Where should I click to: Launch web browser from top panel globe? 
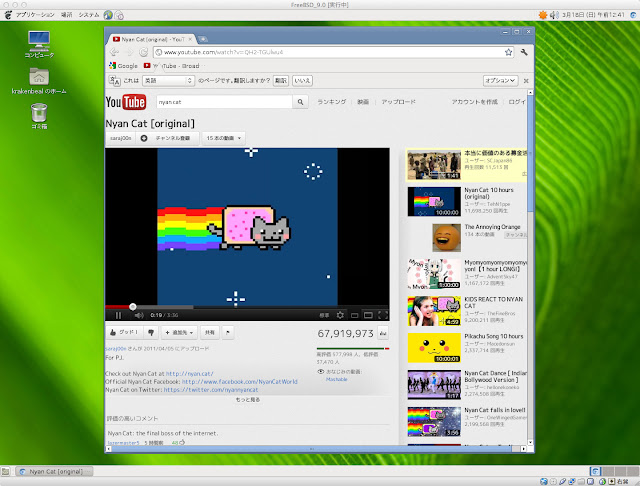click(x=108, y=15)
